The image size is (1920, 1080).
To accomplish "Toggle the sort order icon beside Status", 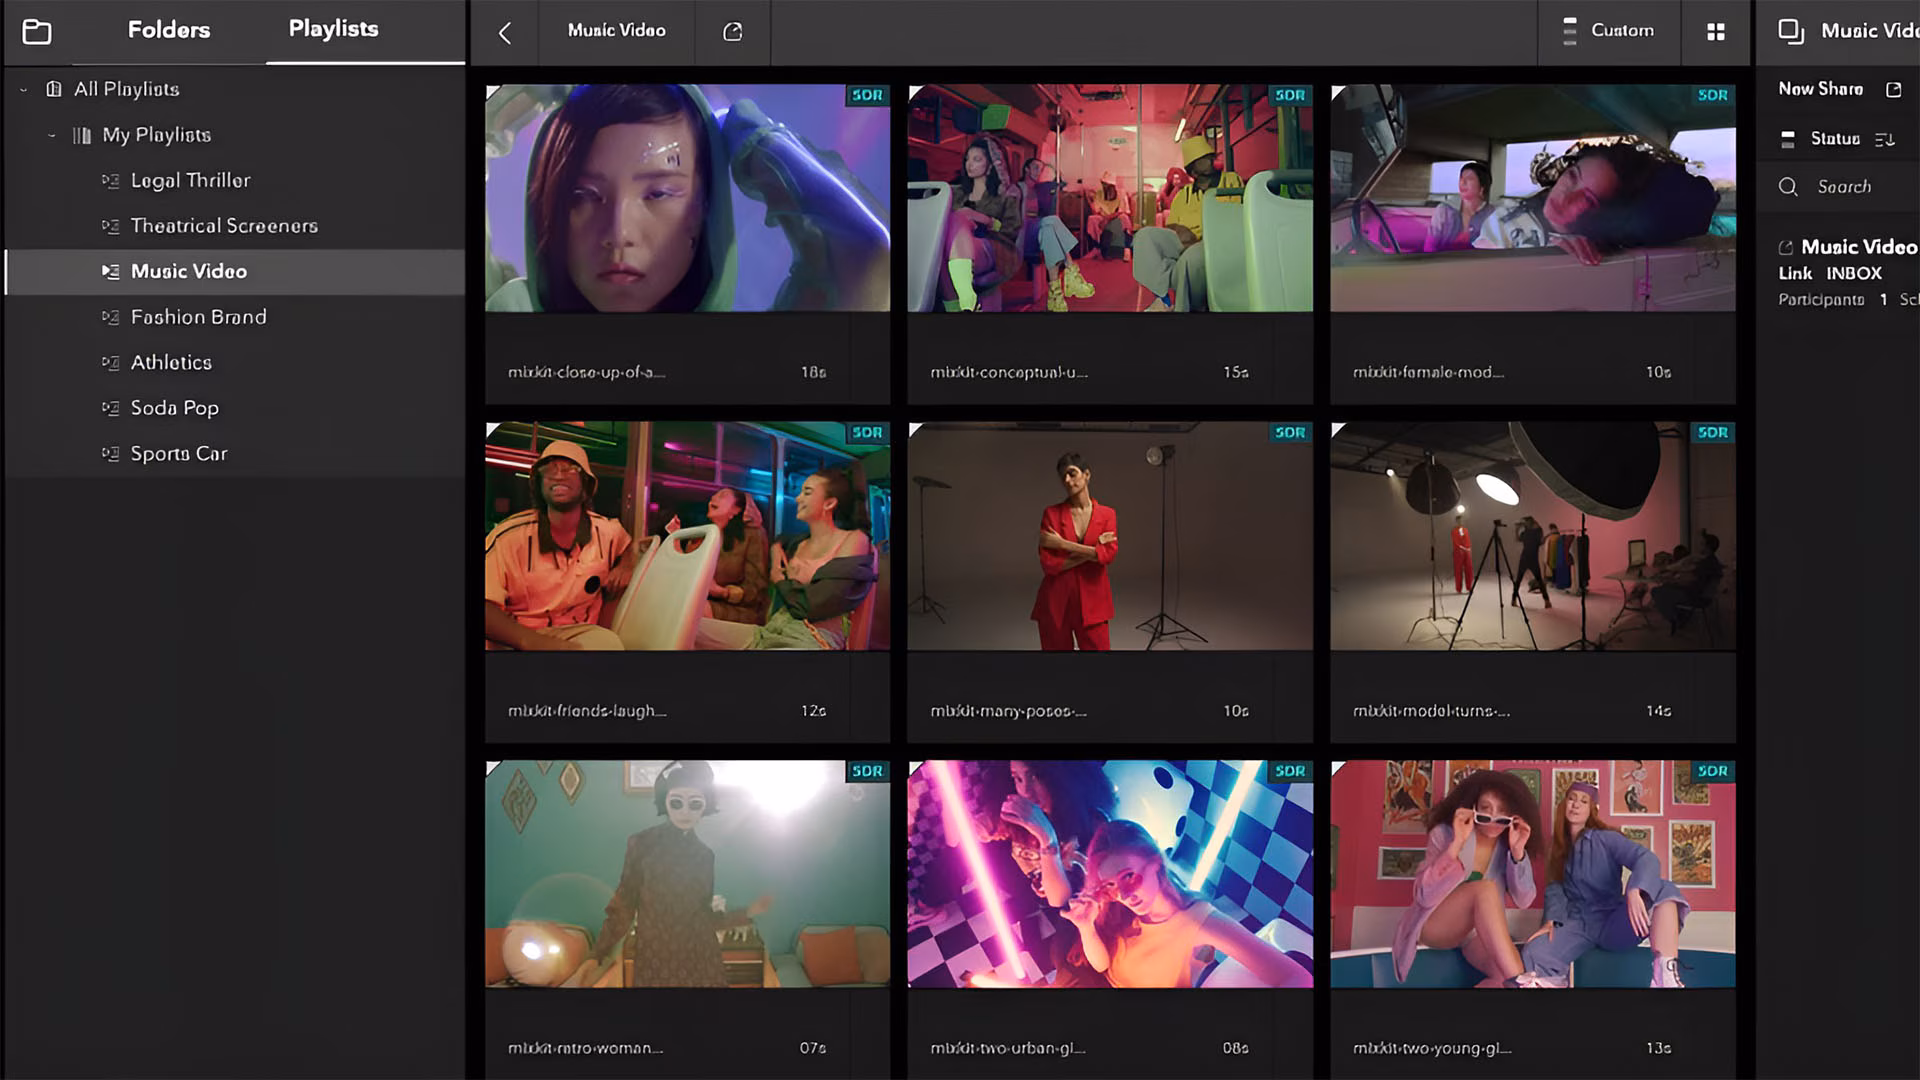I will [1885, 140].
